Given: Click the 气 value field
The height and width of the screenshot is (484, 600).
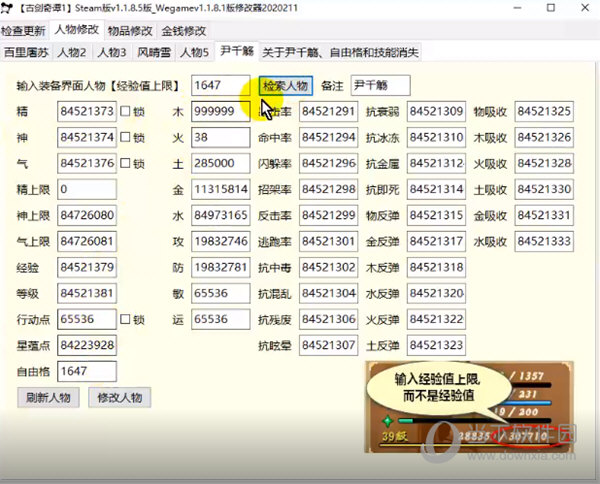Looking at the screenshot, I should 87,163.
